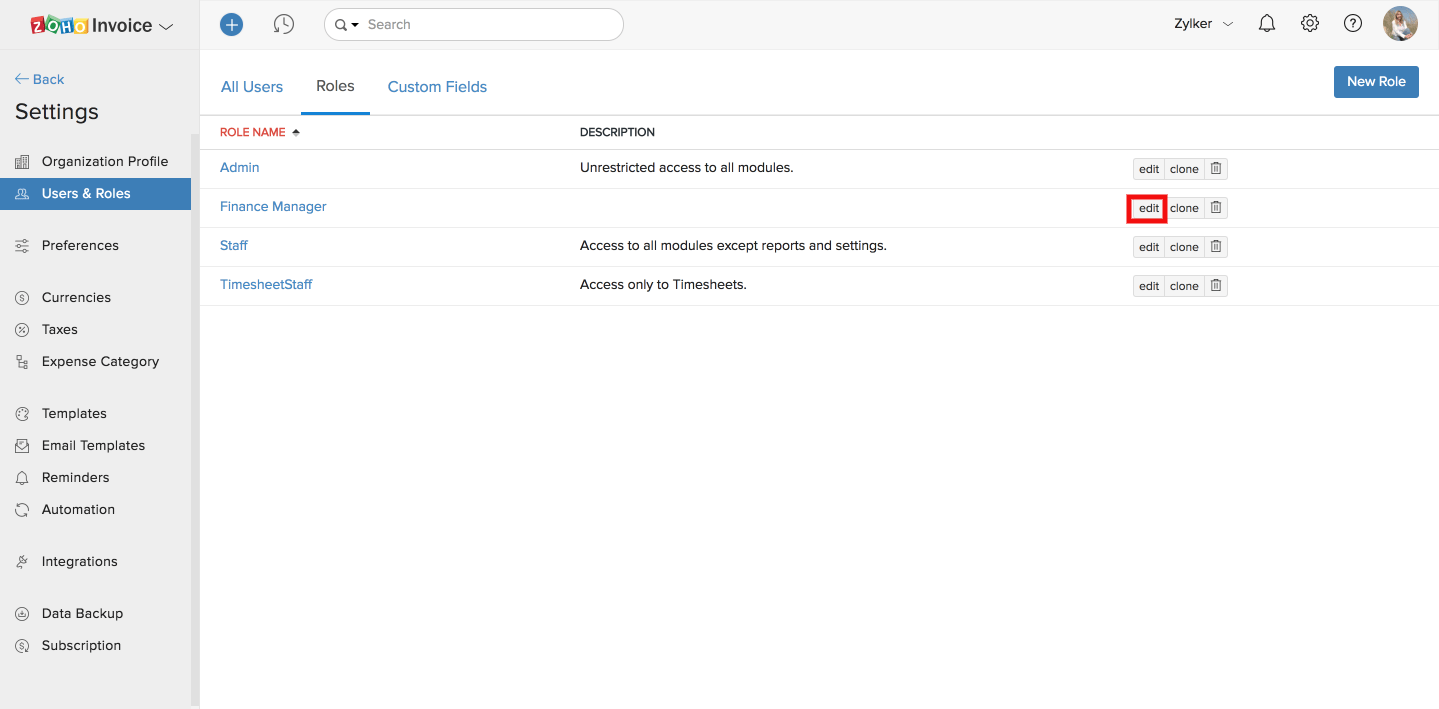
Task: Open the recent history clock icon
Action: click(284, 24)
